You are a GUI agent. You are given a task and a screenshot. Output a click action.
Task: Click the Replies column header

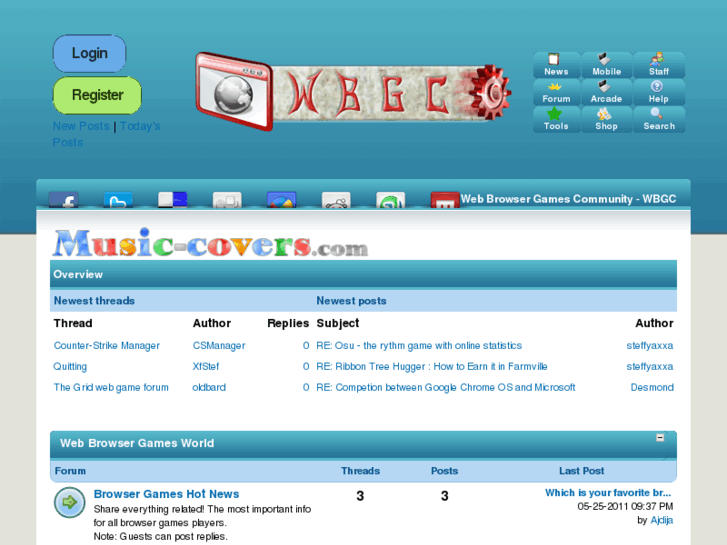coord(288,323)
